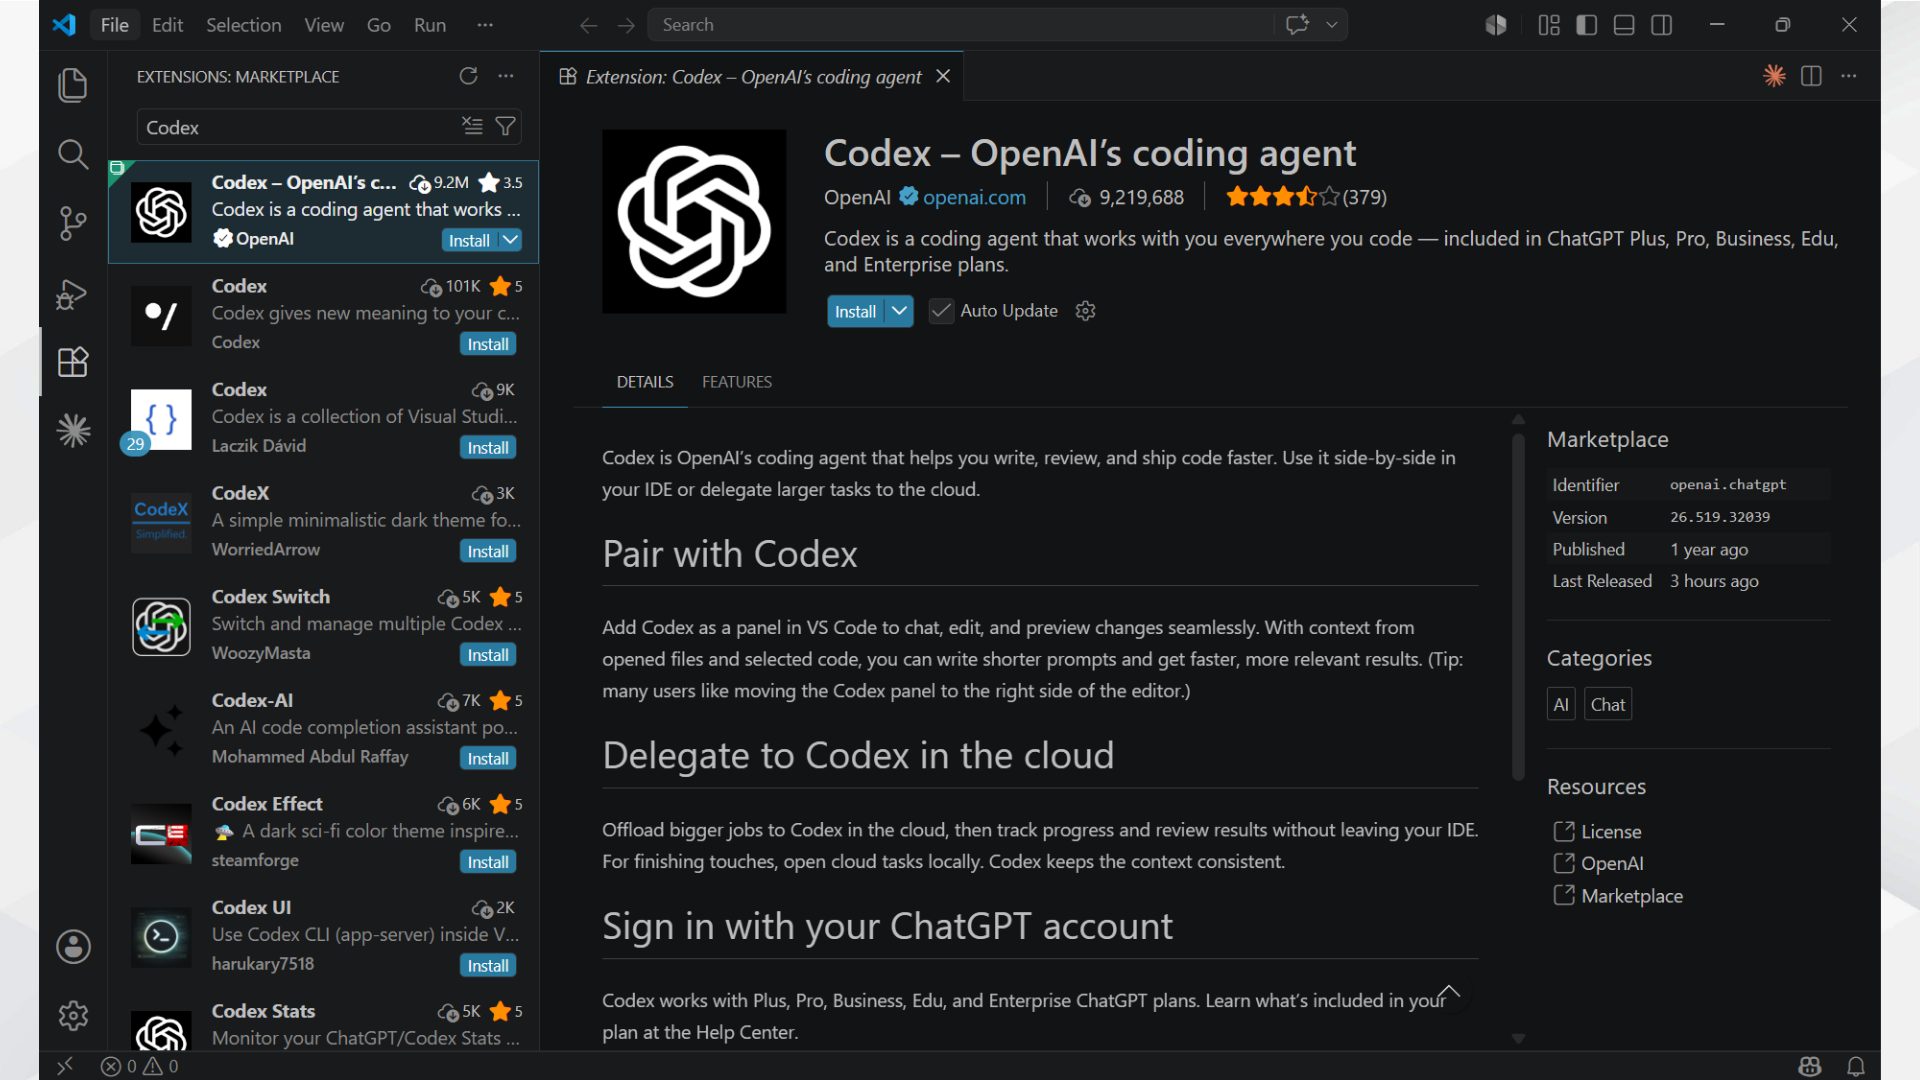Install the Codex Effect theme

[488, 862]
